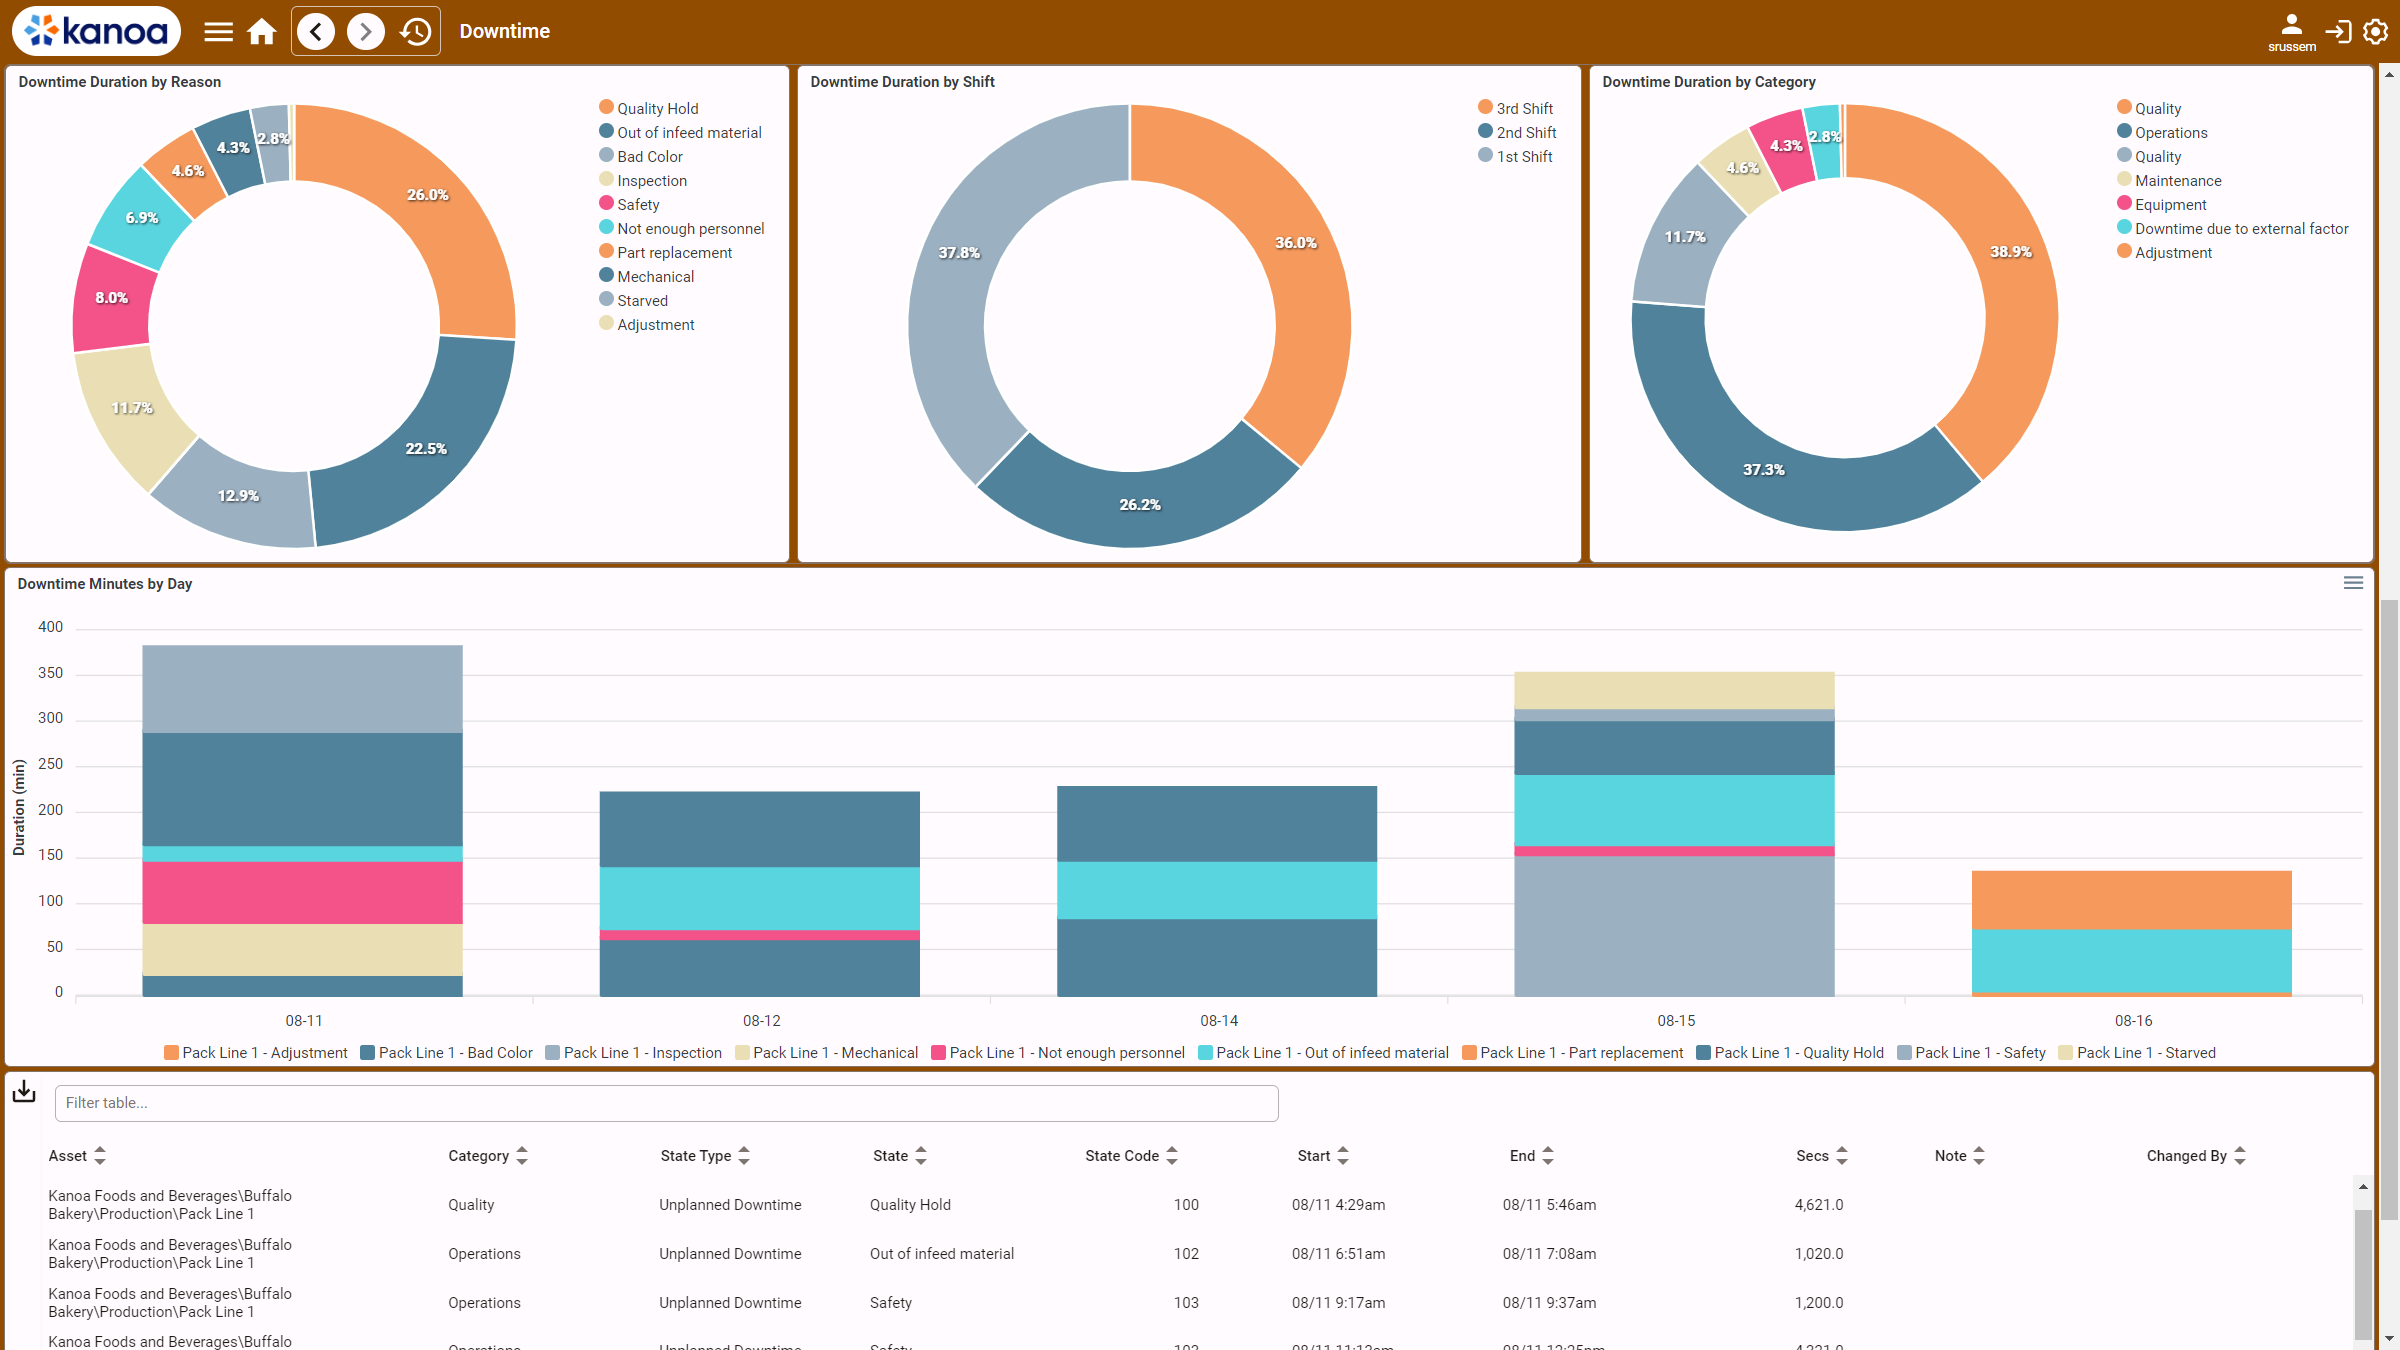This screenshot has height=1350, width=2400.
Task: Sort the table by Start column
Action: click(1323, 1156)
